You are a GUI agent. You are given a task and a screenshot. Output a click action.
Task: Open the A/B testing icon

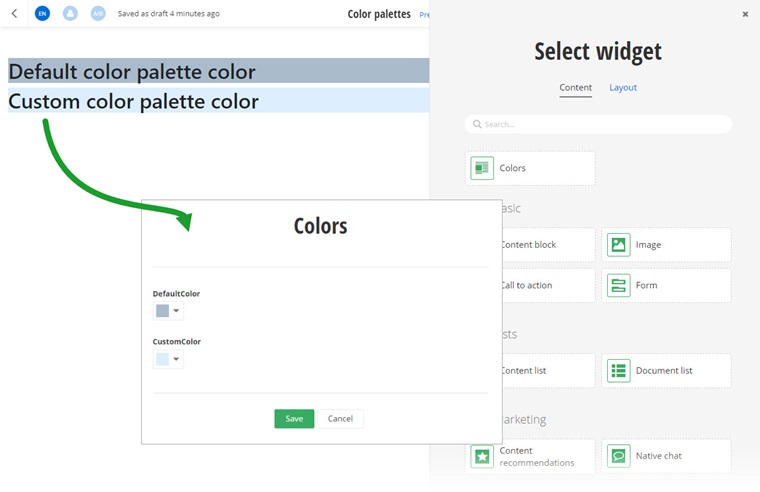coord(97,14)
